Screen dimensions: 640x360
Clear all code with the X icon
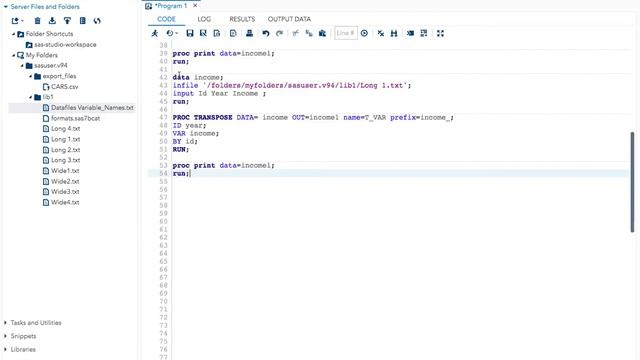point(381,33)
